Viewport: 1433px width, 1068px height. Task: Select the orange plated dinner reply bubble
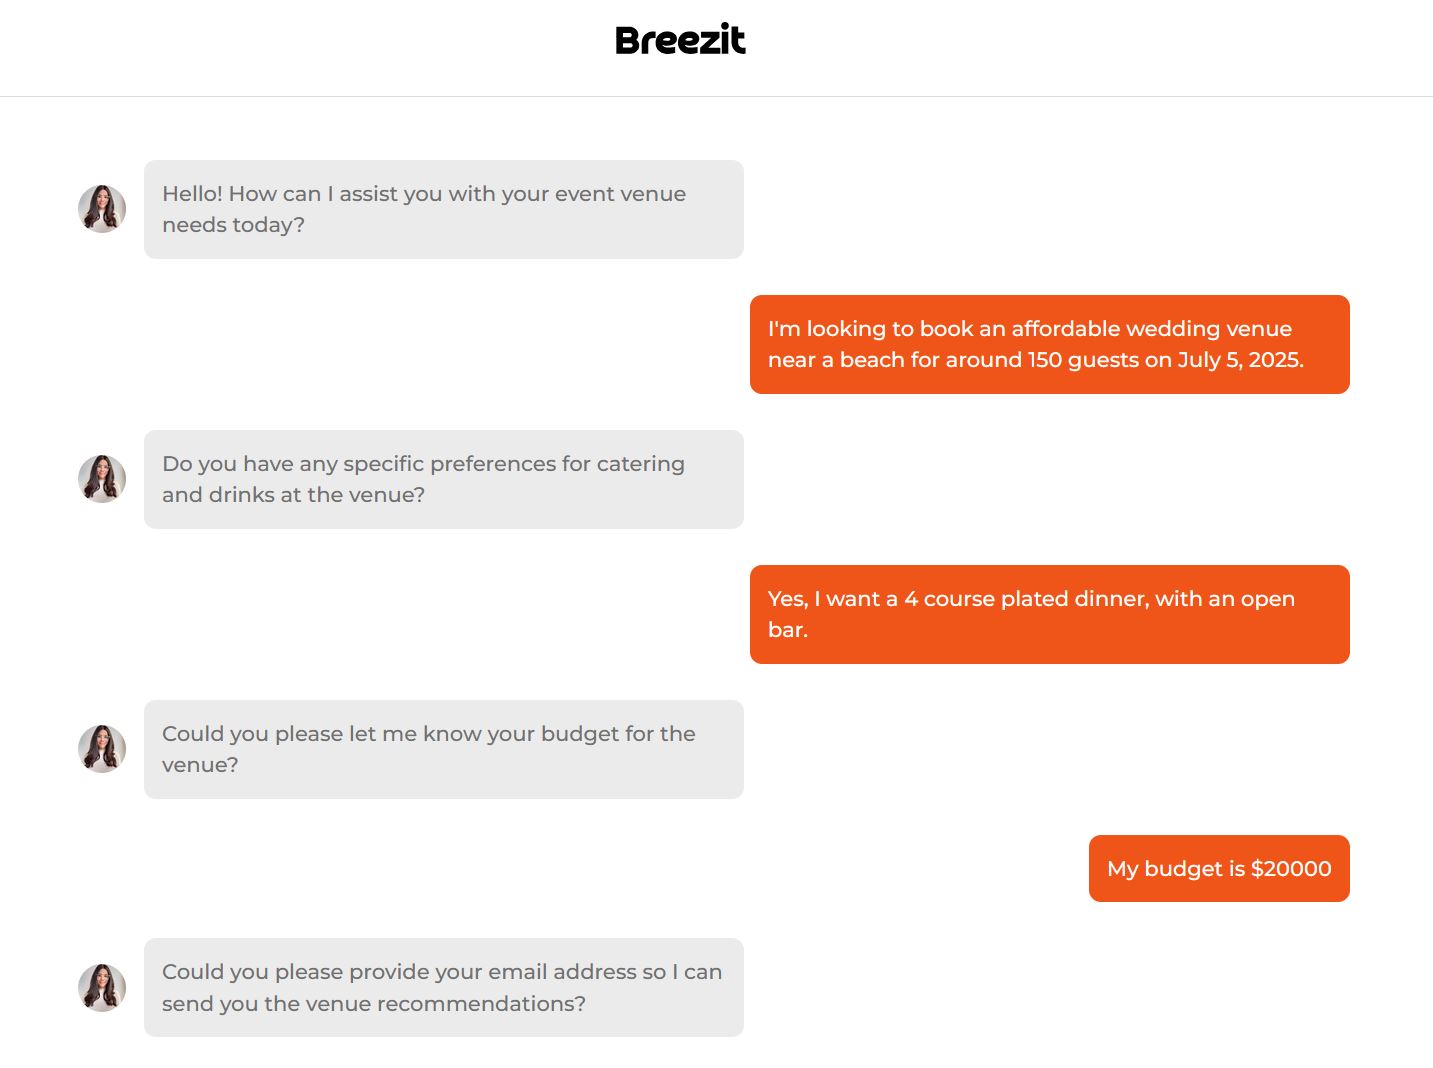(x=1049, y=614)
